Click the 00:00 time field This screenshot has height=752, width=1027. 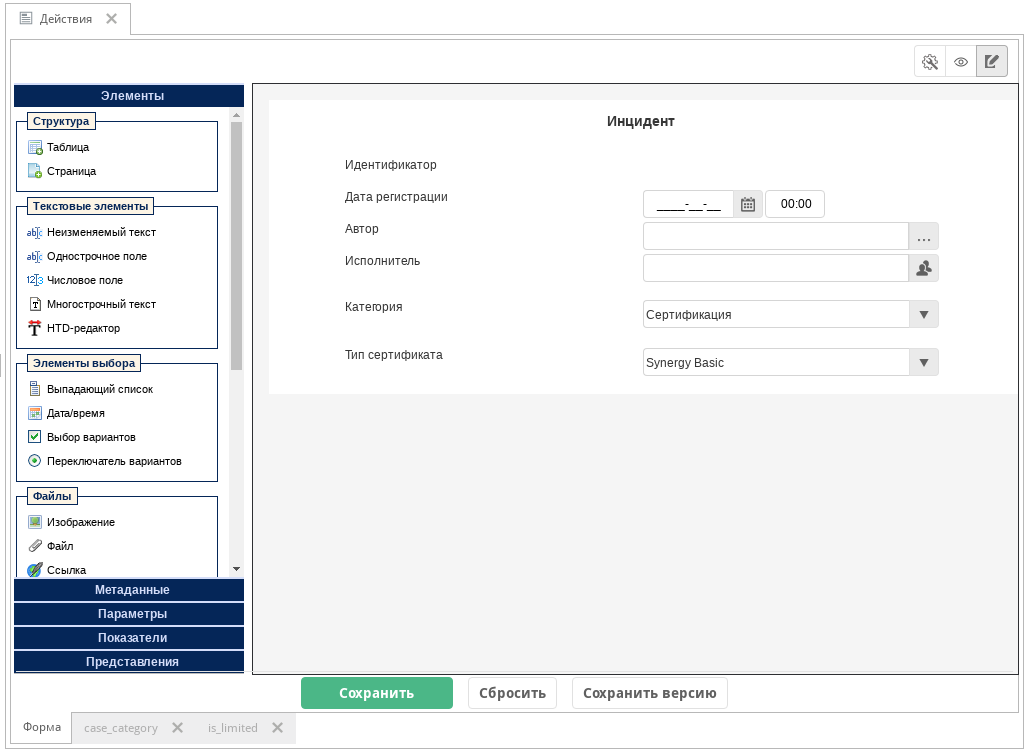click(795, 204)
